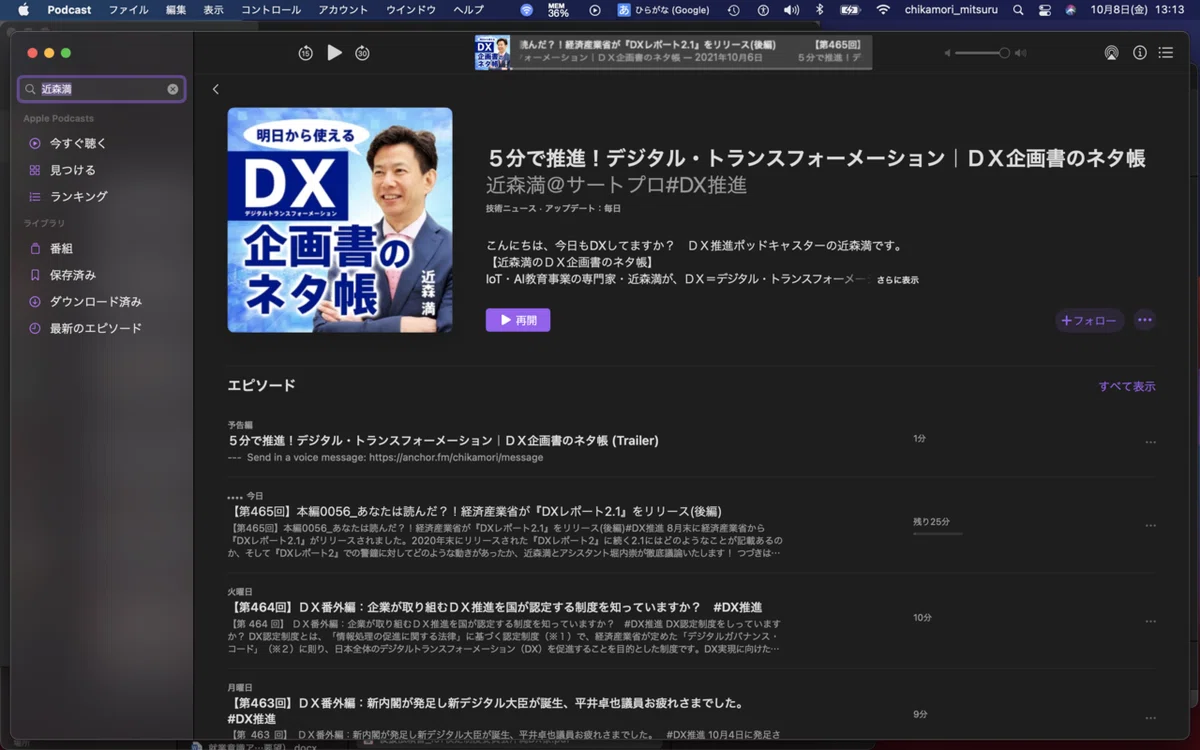Click the 再開 resume button
This screenshot has height=750, width=1200.
pos(518,320)
